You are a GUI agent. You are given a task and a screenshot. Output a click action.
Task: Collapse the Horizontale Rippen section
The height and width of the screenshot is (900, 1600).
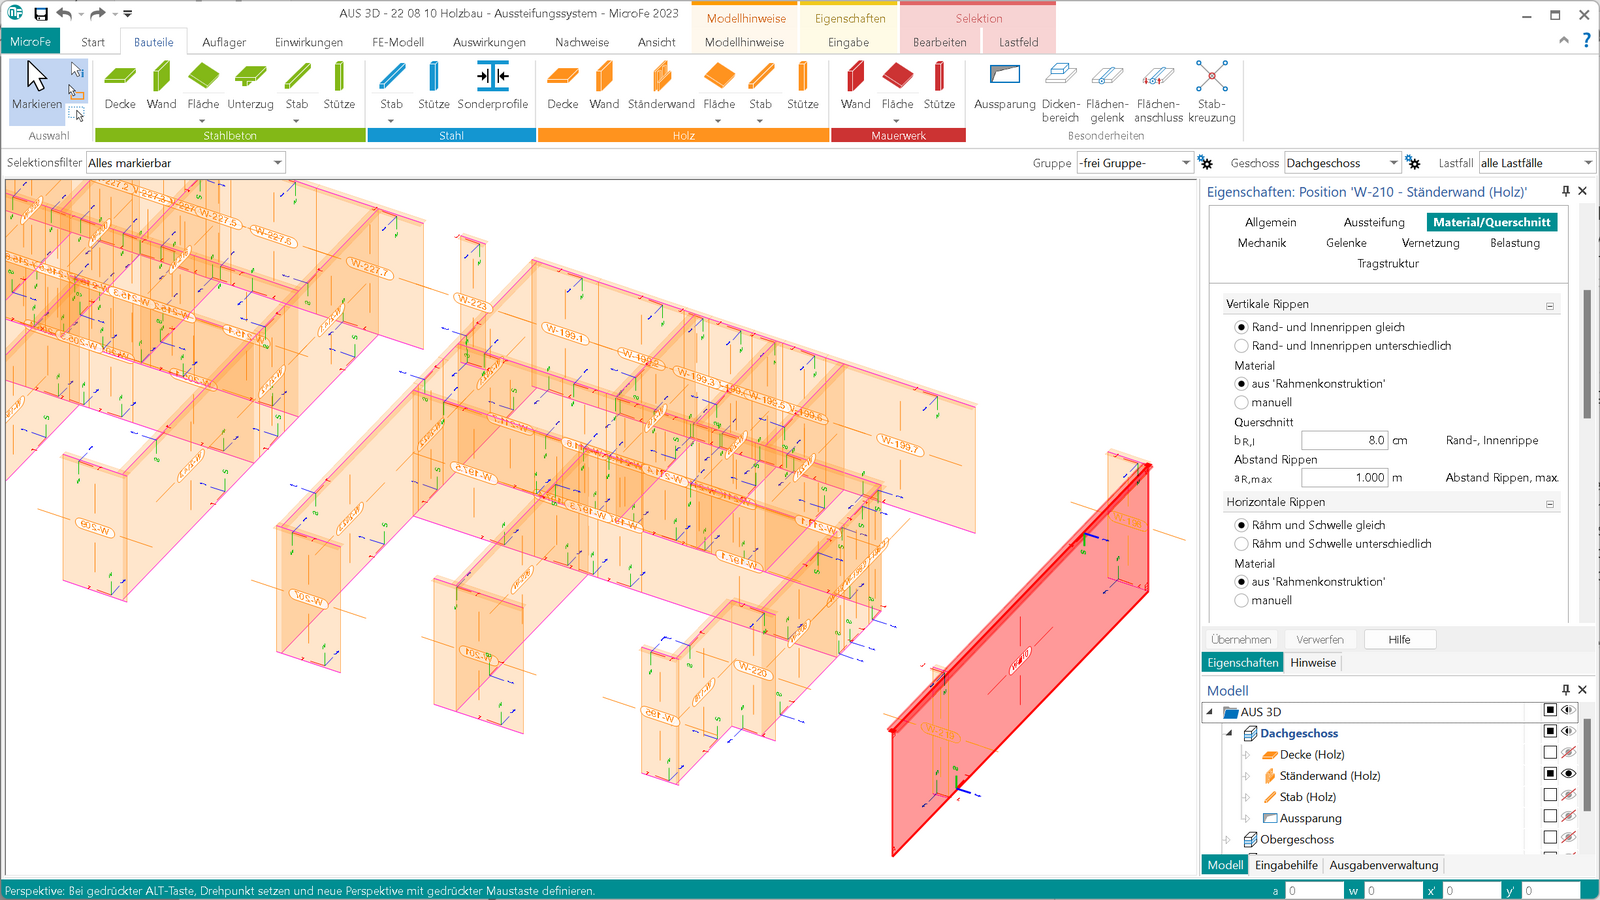pyautogui.click(x=1550, y=504)
